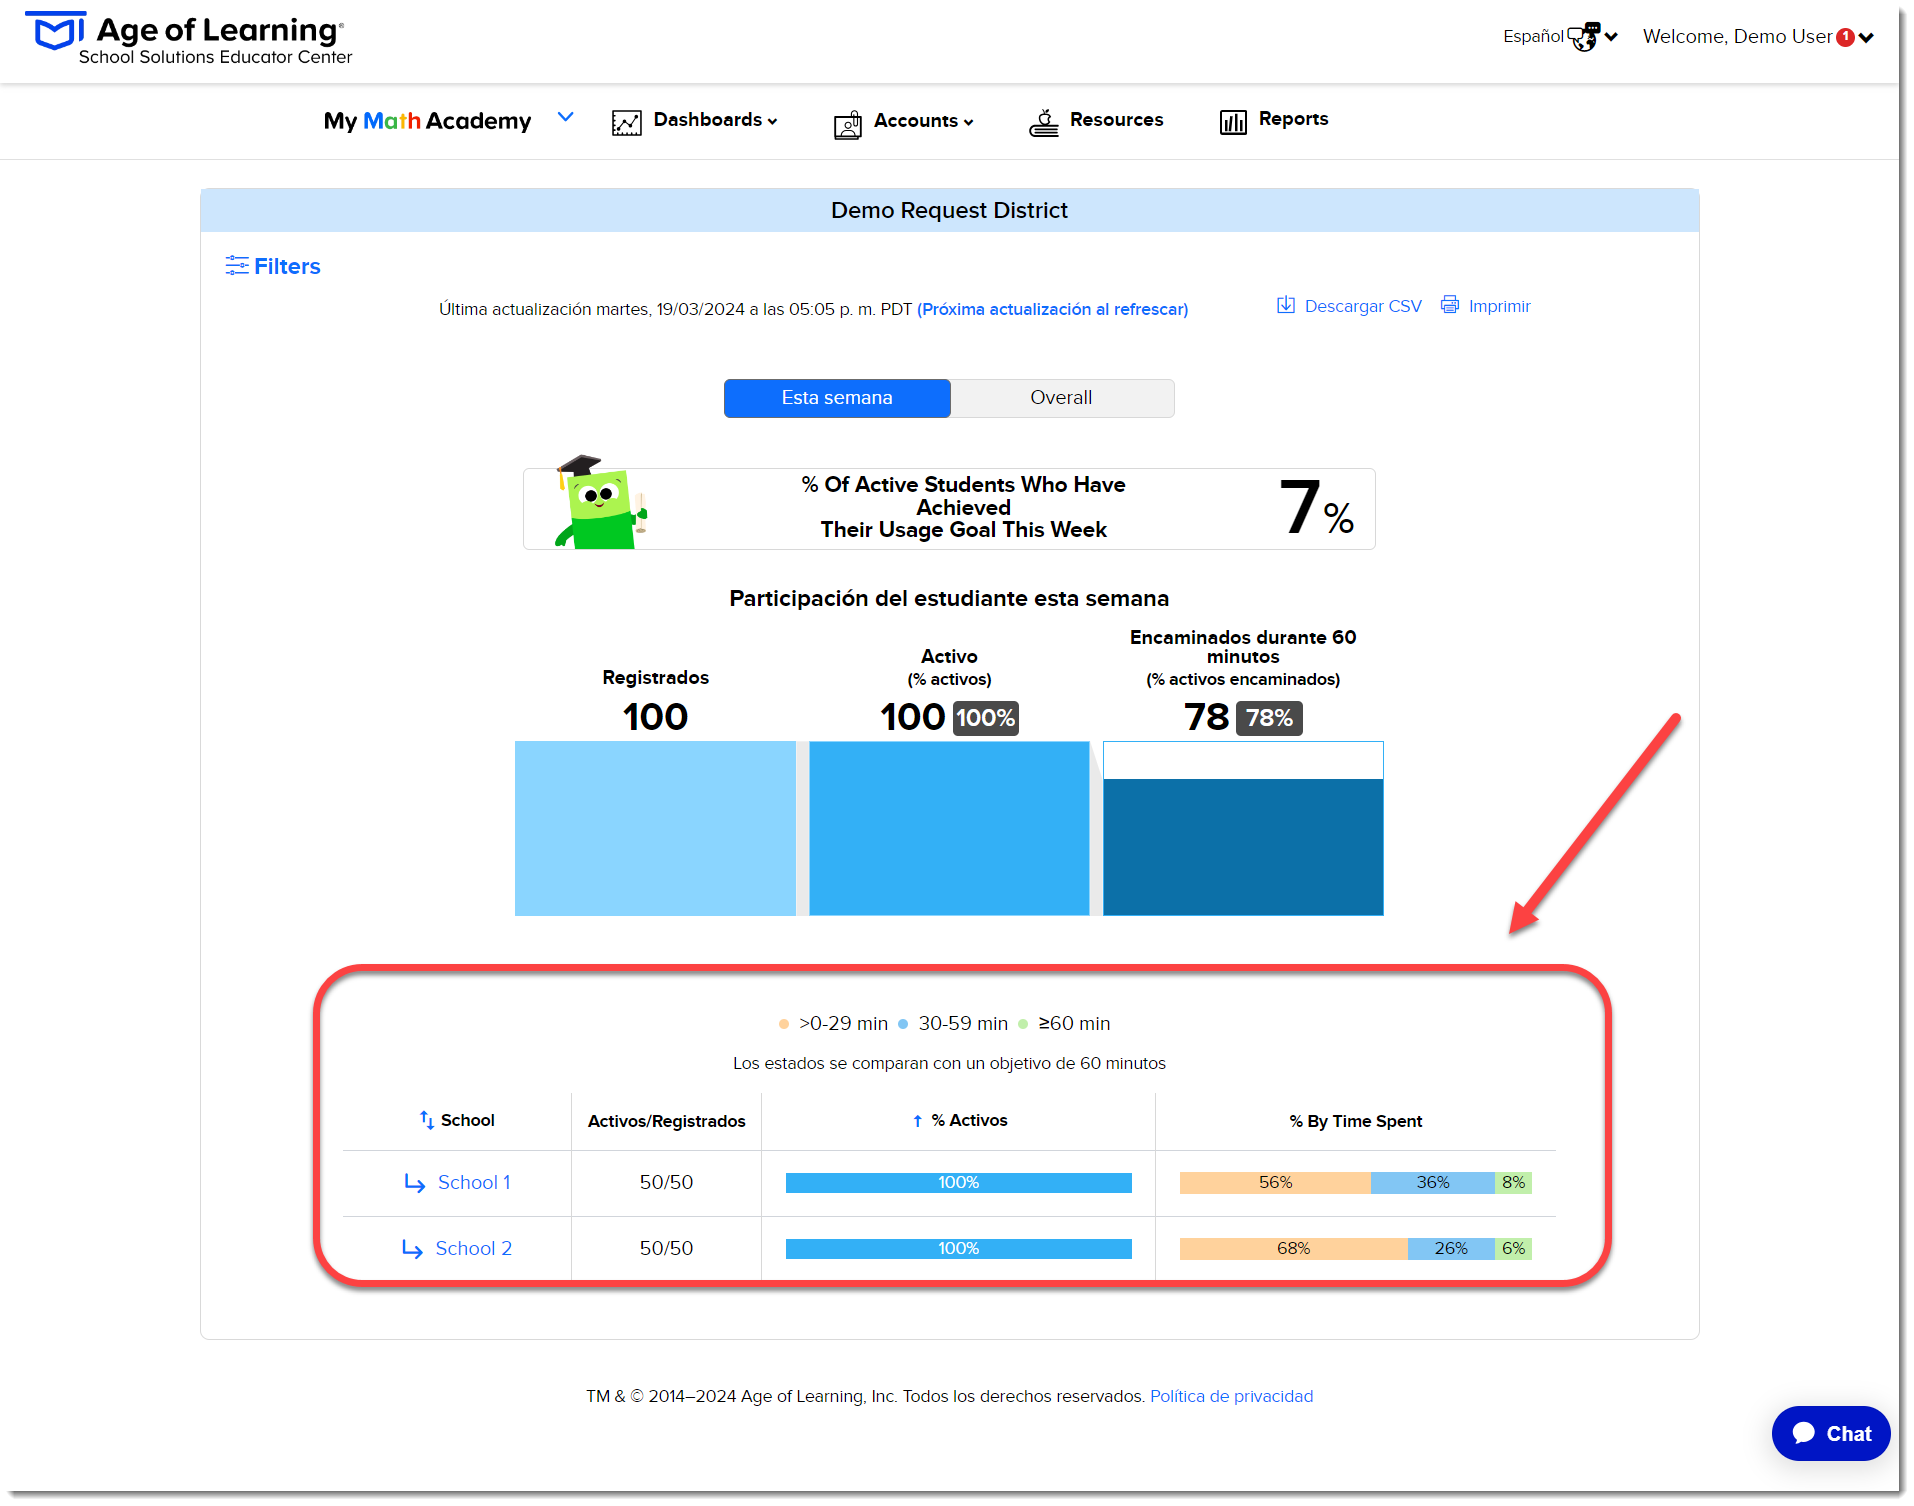The image size is (1914, 1506).
Task: Click the Descargar CSV download icon
Action: coord(1286,305)
